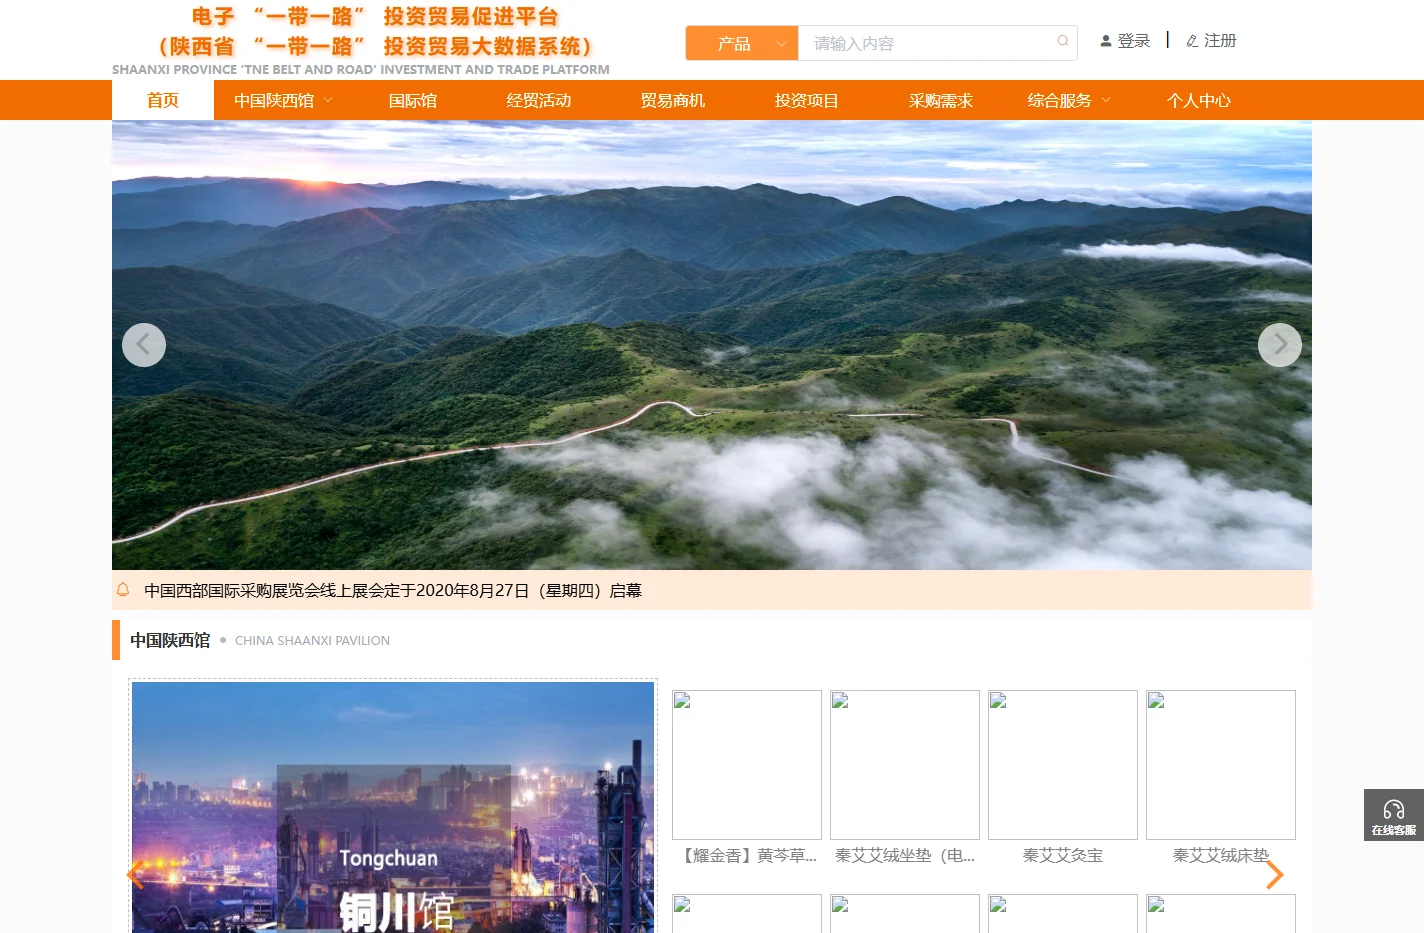1424x933 pixels.
Task: Open the 采购需求 menu item
Action: [x=941, y=100]
